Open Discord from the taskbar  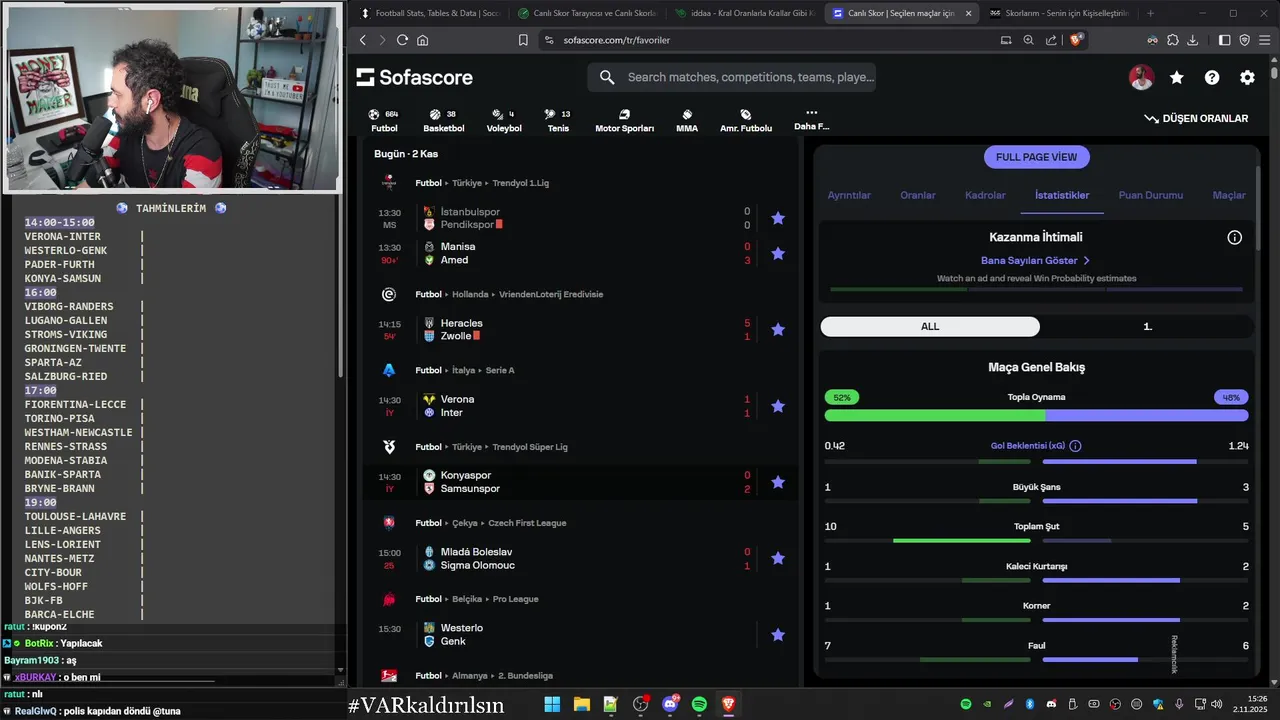click(x=669, y=704)
